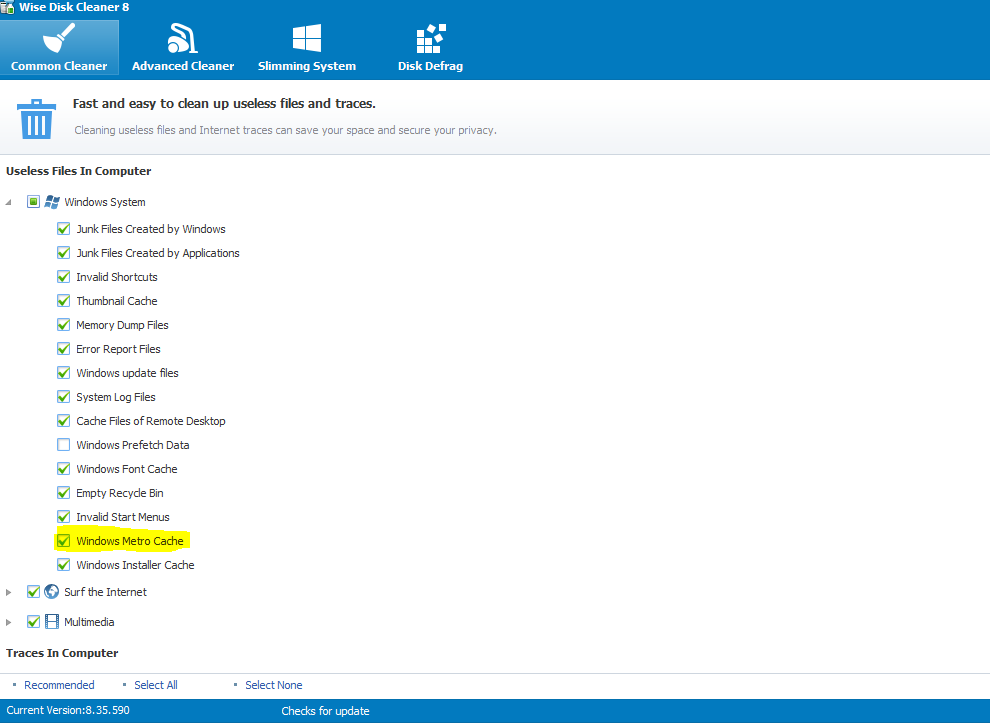Uncheck the Windows Metro Cache checkbox

pos(64,541)
